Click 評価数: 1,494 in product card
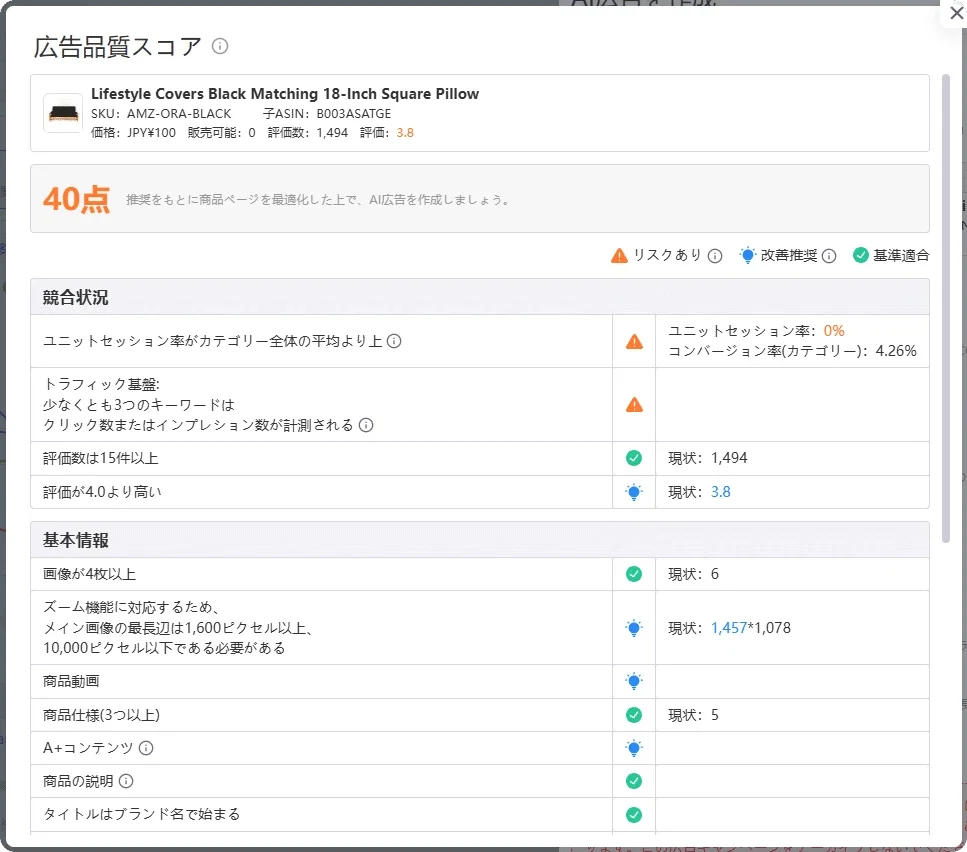This screenshot has height=852, width=967. pos(308,133)
